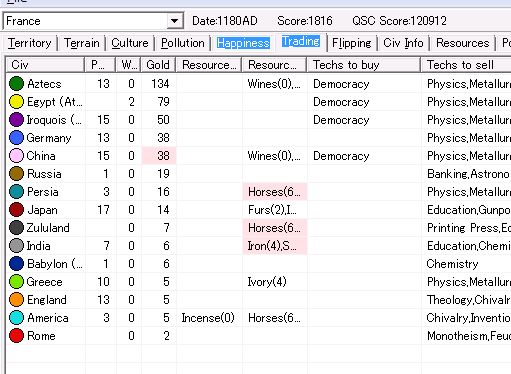Image resolution: width=511 pixels, height=374 pixels.
Task: Sort by the Civ column header
Action: pos(45,65)
